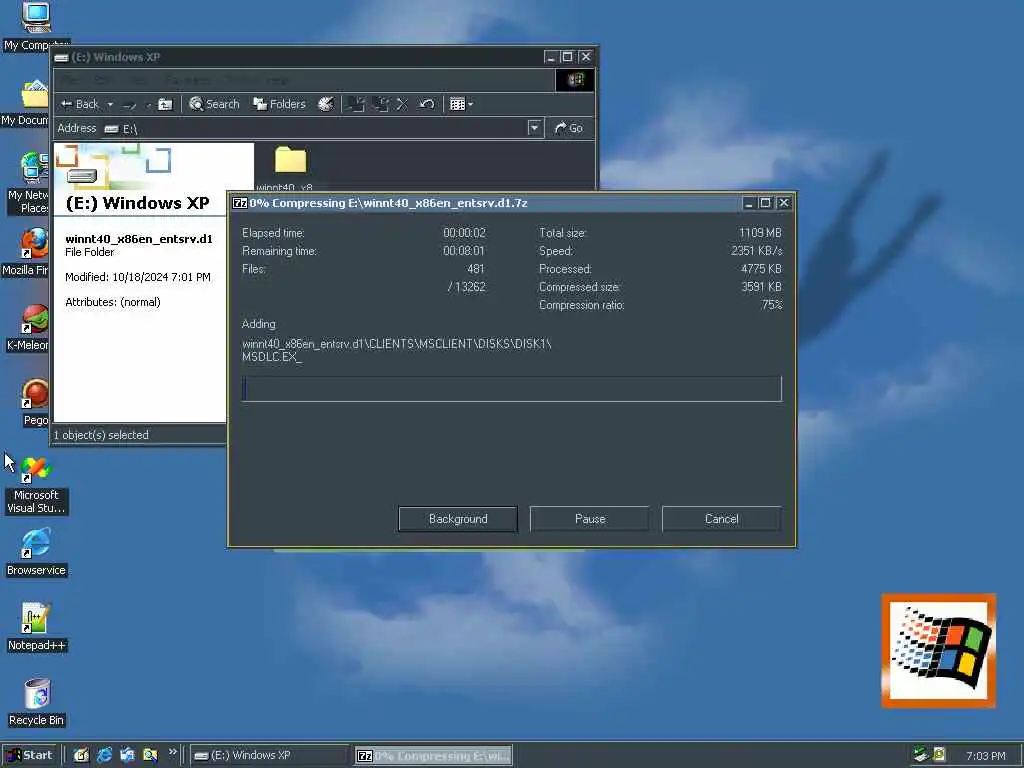Click the 'Remaining time' value 00:08:01
The width and height of the screenshot is (1024, 768).
[464, 251]
